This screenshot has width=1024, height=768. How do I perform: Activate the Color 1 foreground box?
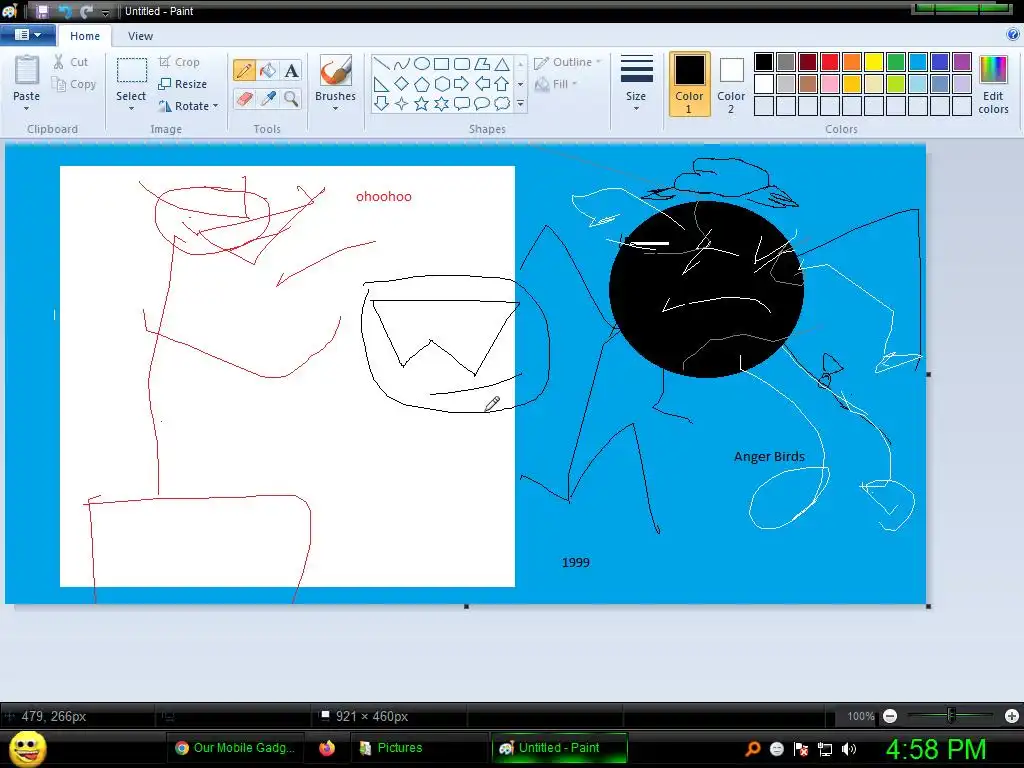(x=689, y=84)
